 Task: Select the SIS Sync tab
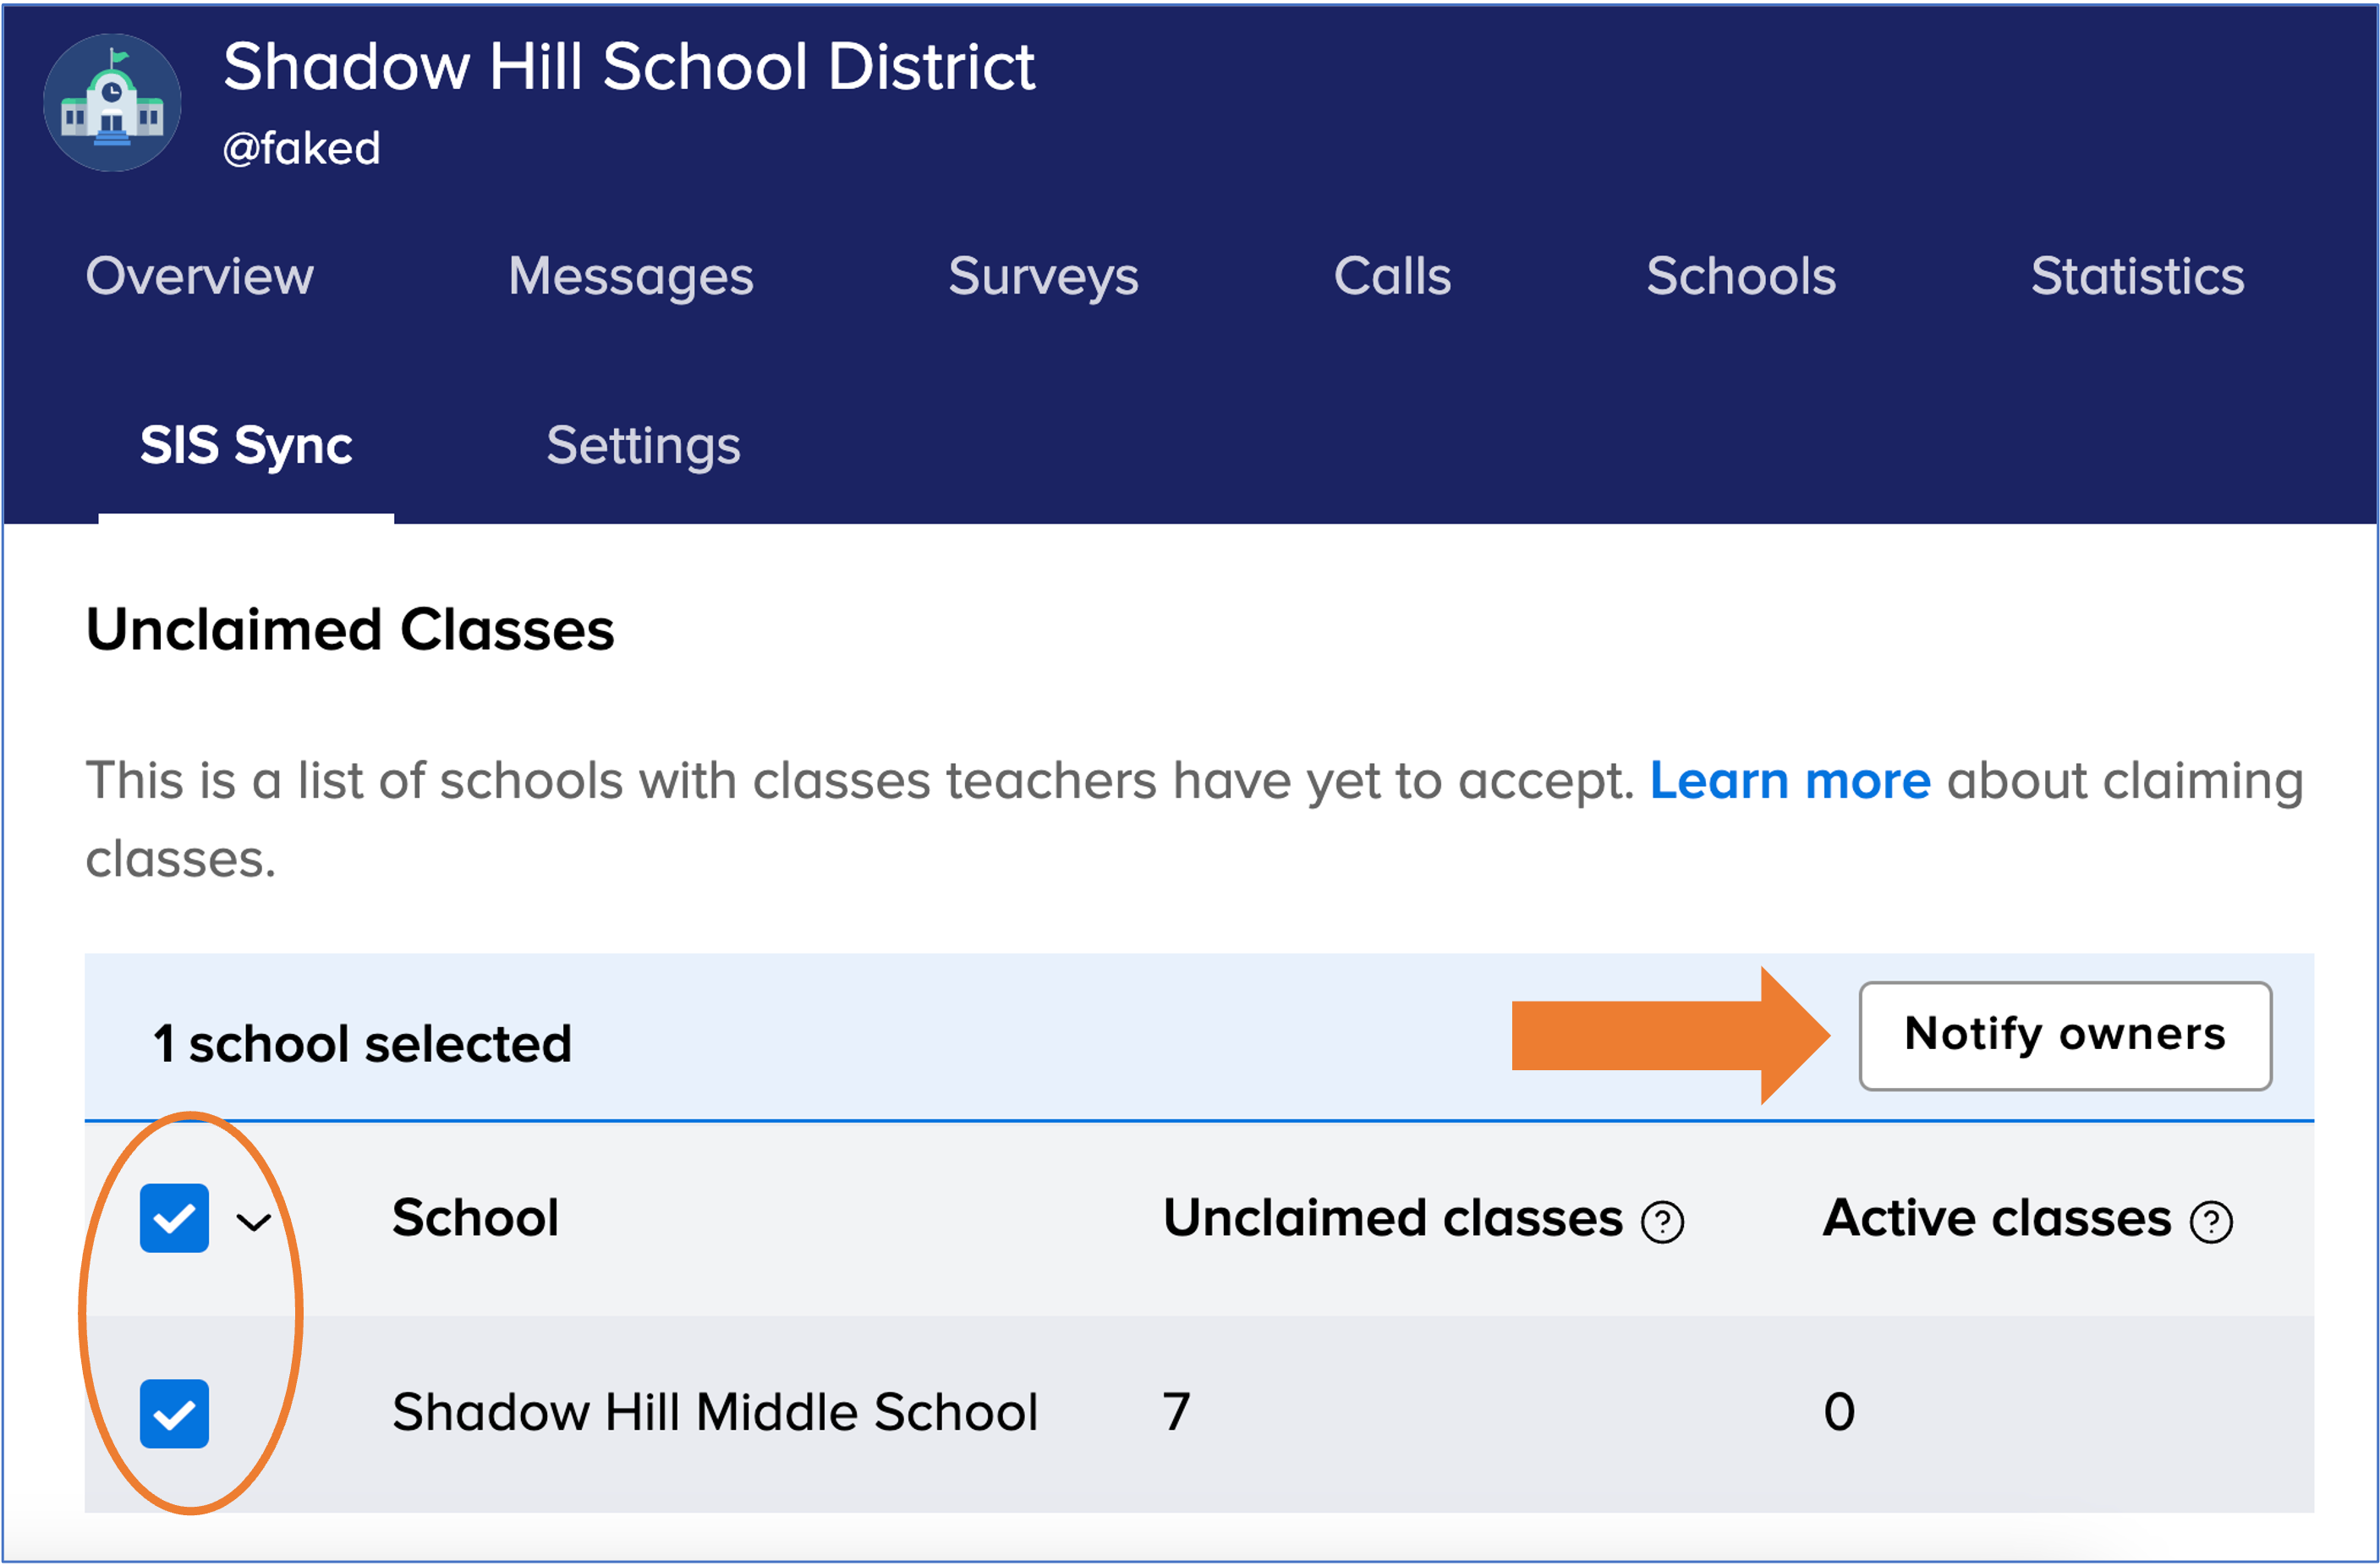[x=246, y=446]
